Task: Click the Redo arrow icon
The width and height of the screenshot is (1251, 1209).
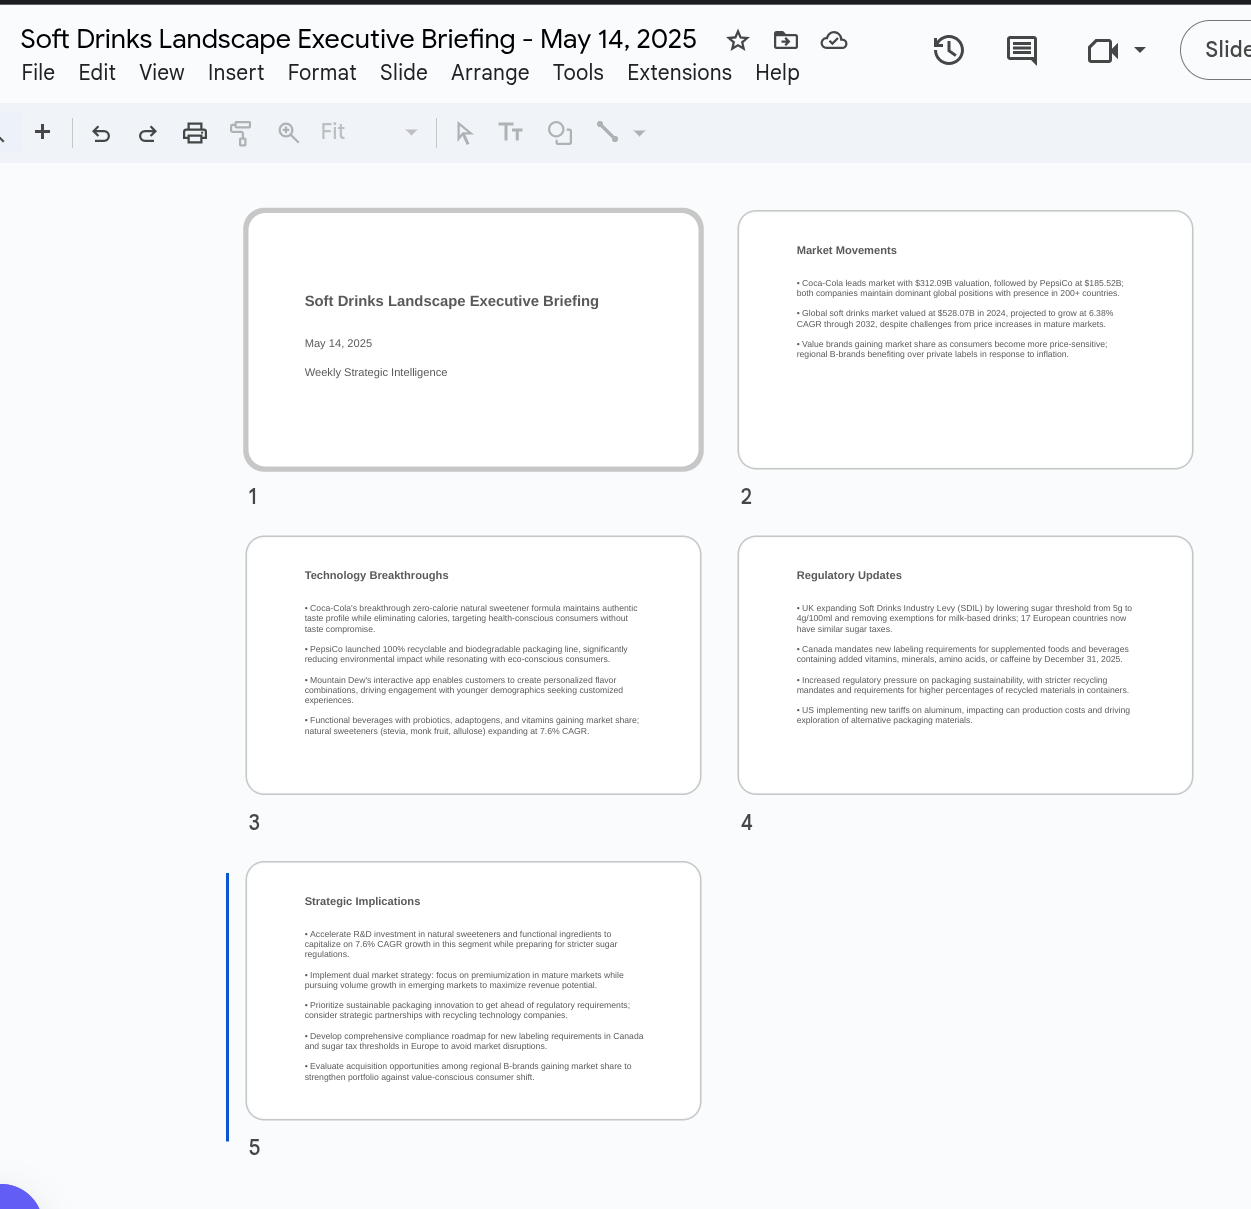Action: (147, 133)
